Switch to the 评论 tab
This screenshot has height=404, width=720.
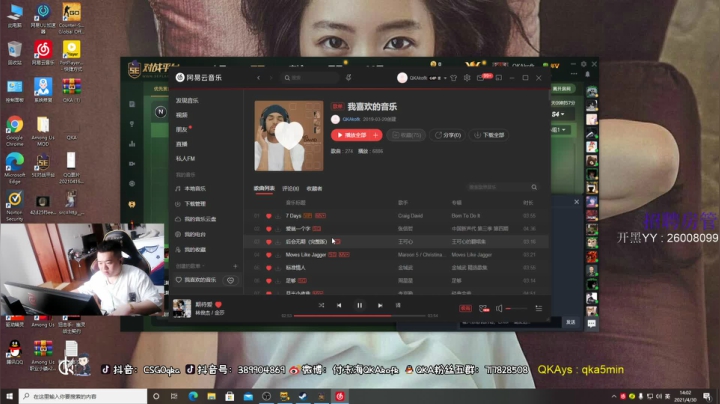click(290, 188)
